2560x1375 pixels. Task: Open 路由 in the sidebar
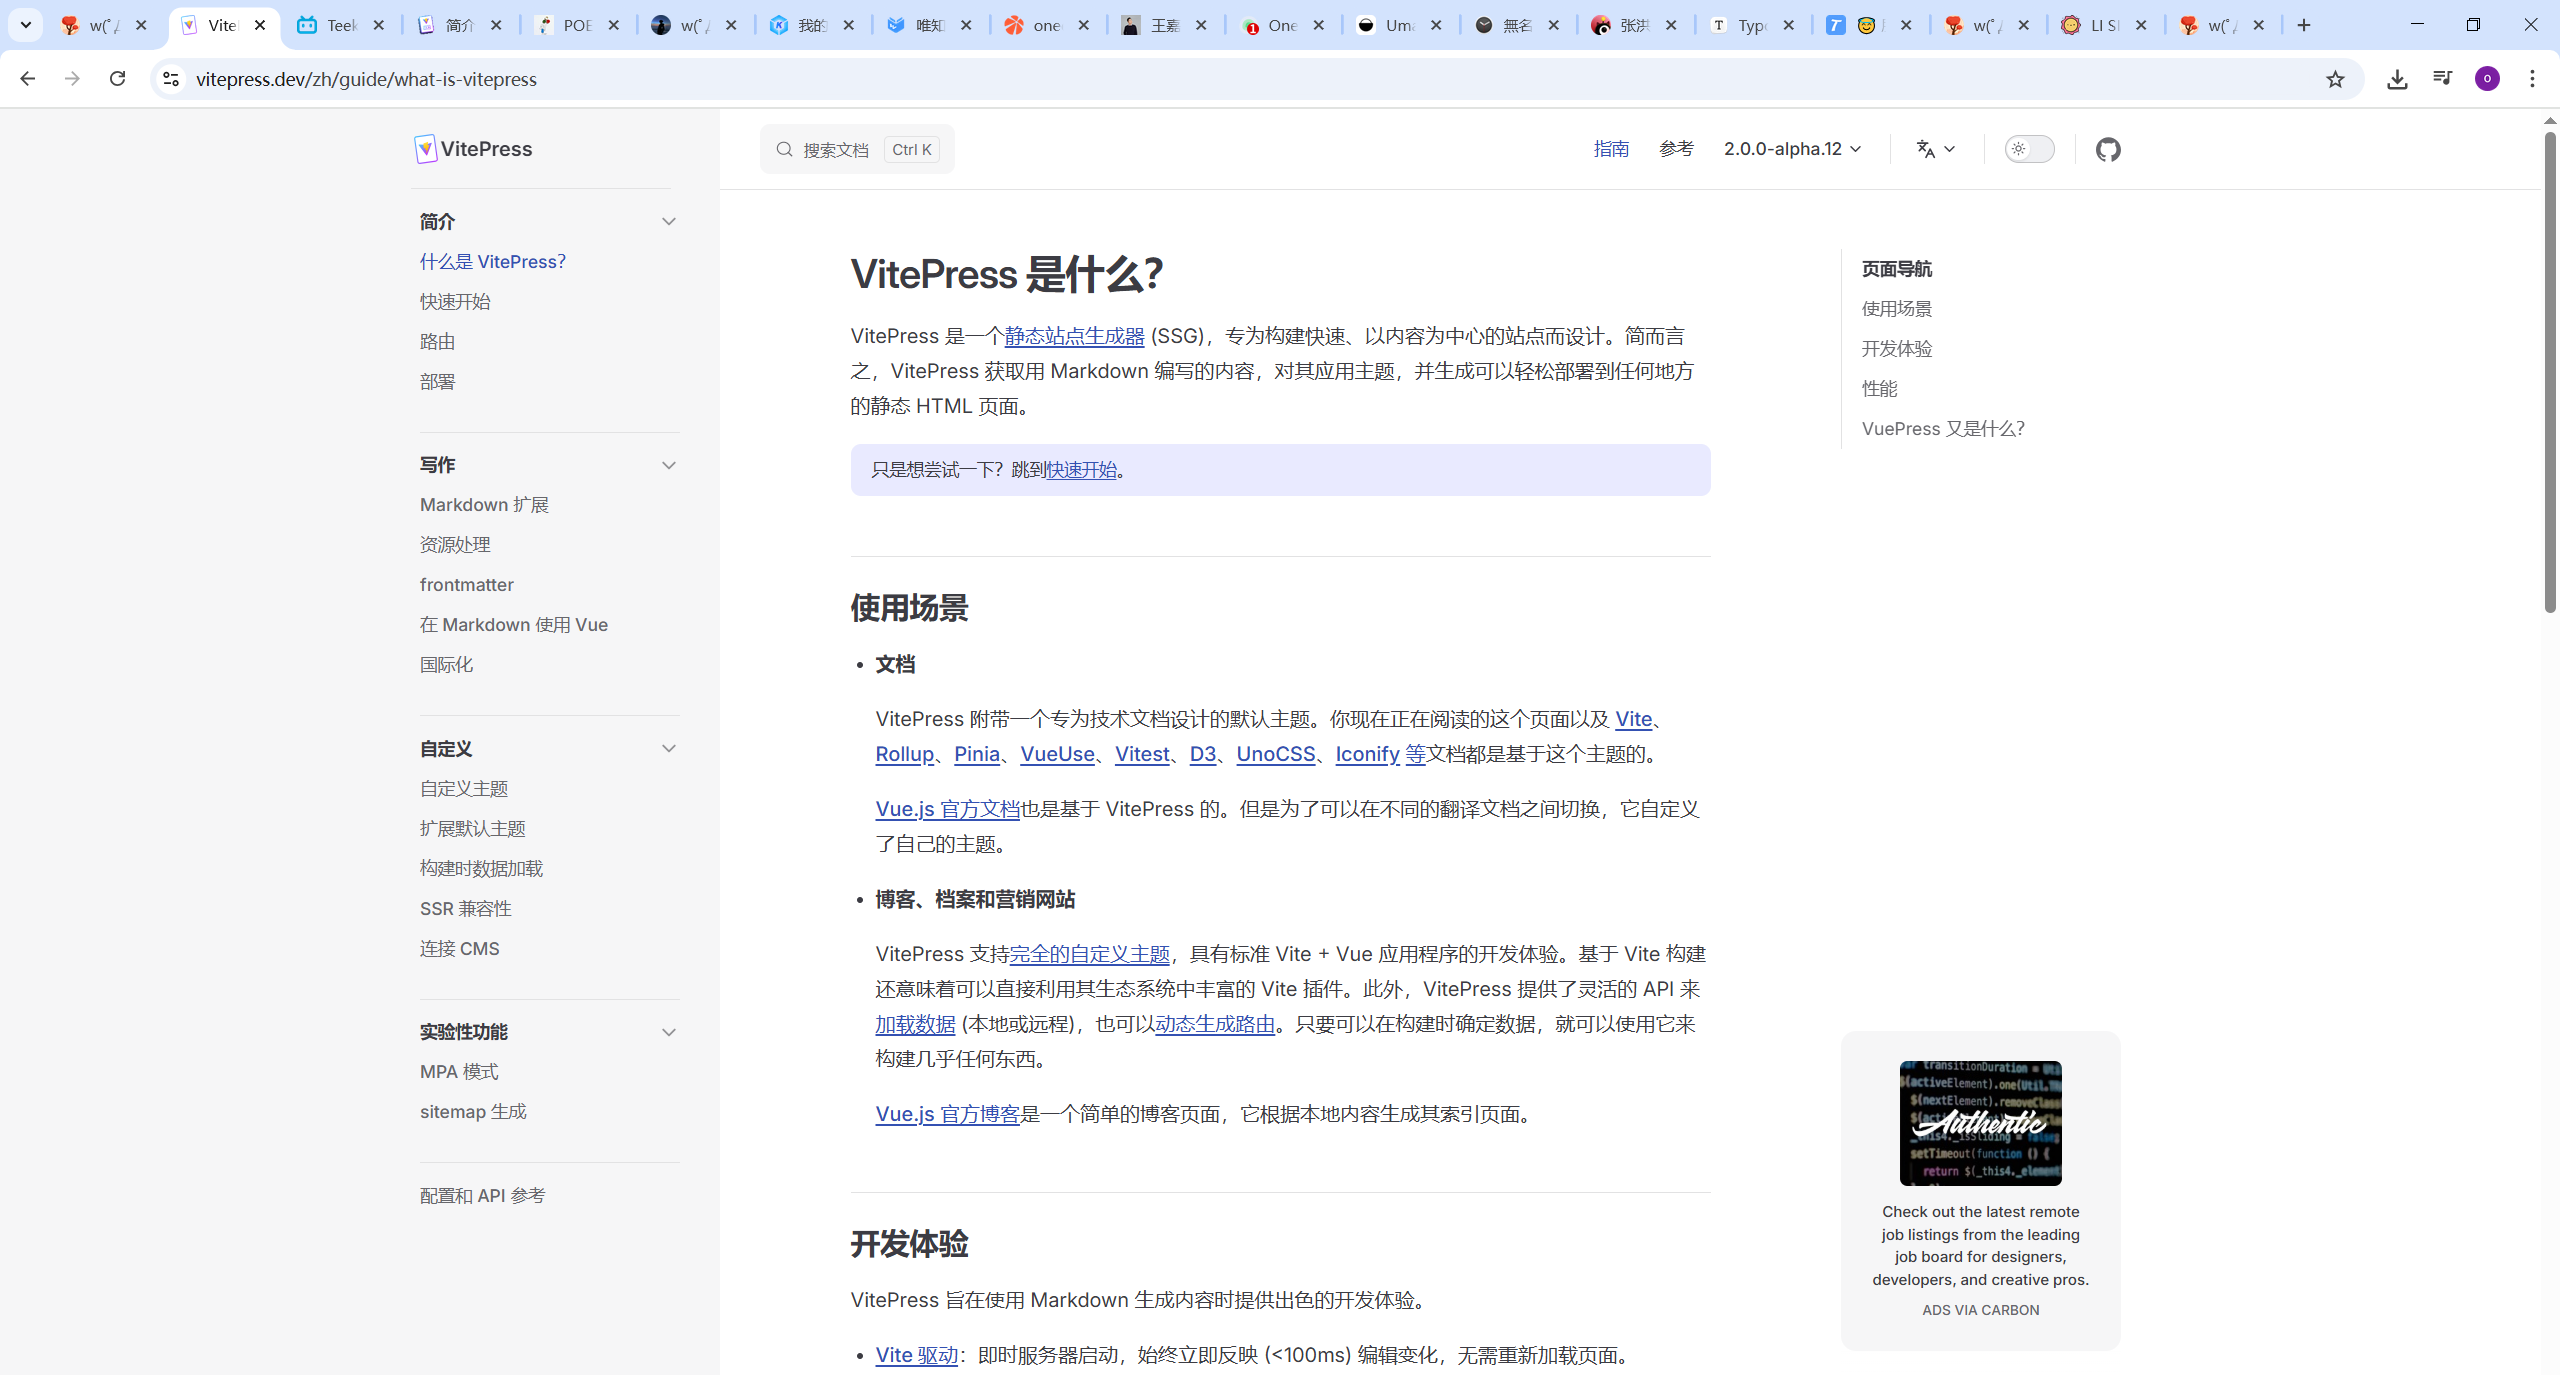tap(437, 341)
